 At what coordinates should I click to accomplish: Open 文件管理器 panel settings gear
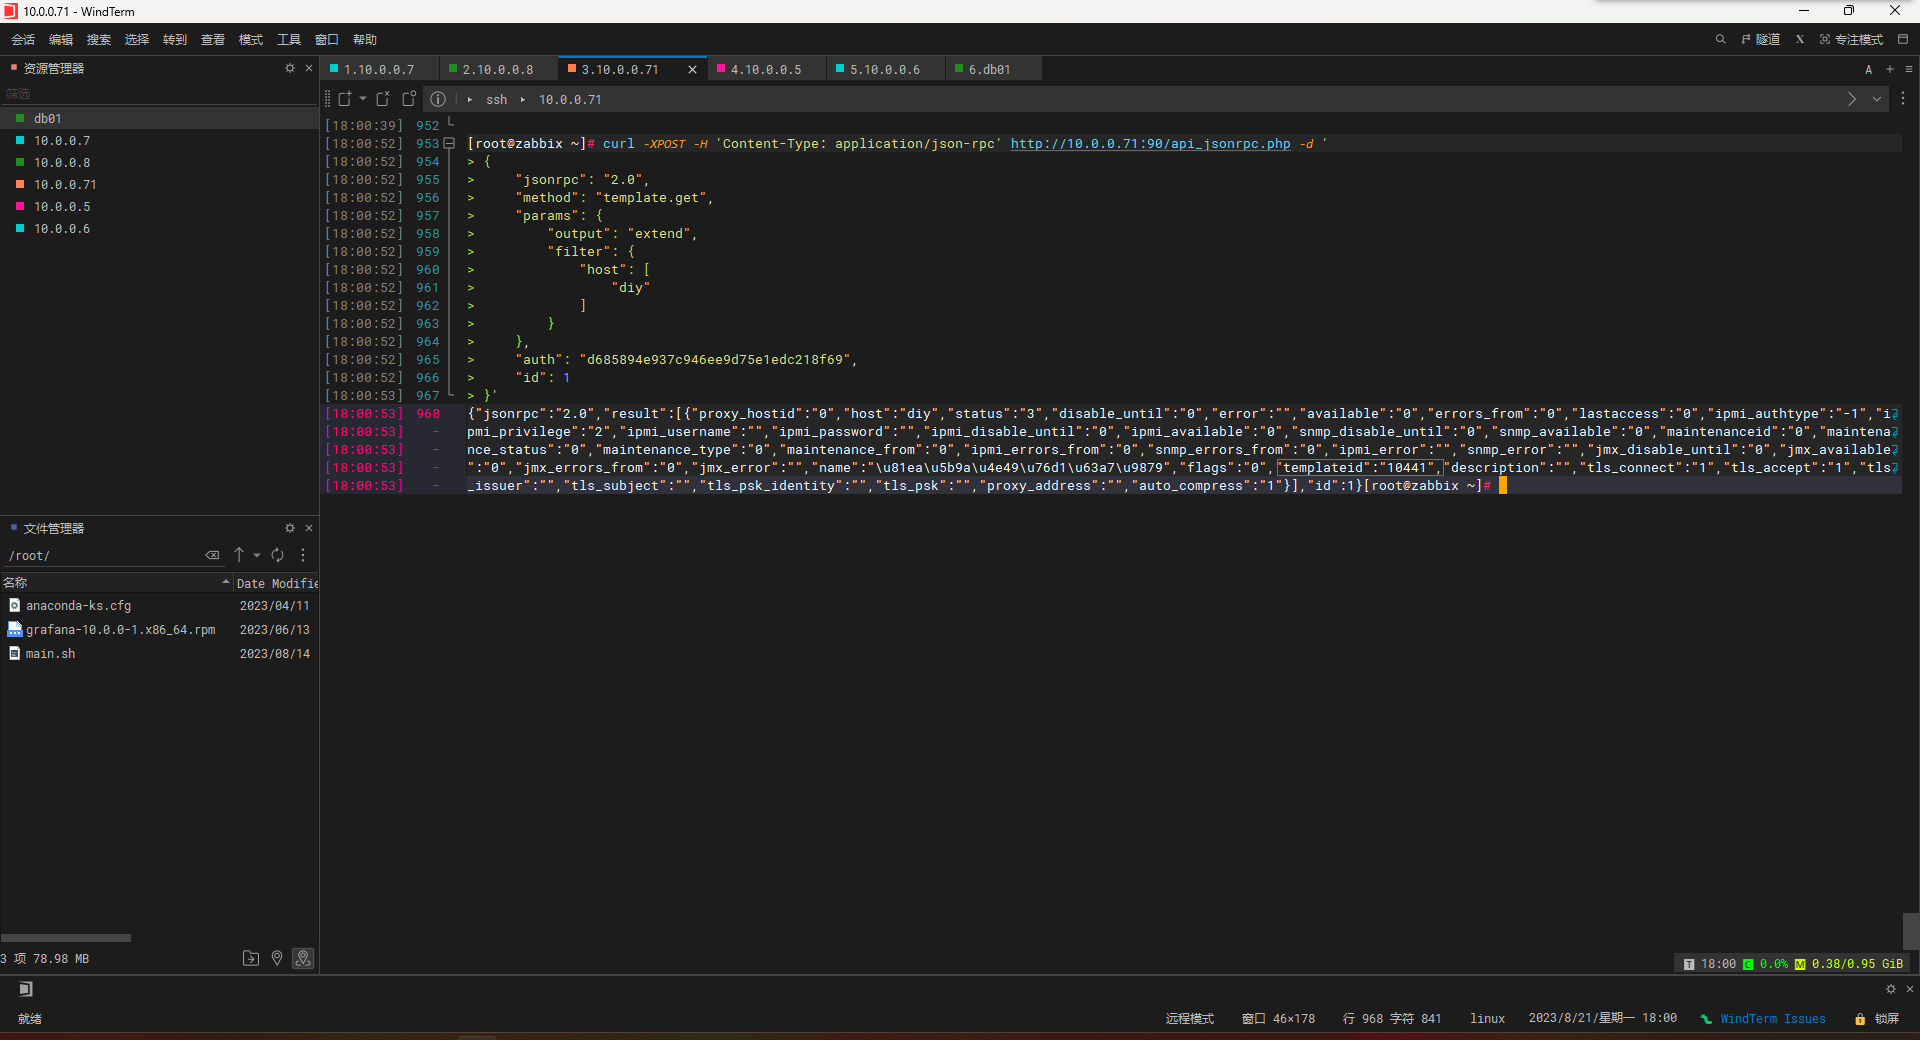point(290,528)
